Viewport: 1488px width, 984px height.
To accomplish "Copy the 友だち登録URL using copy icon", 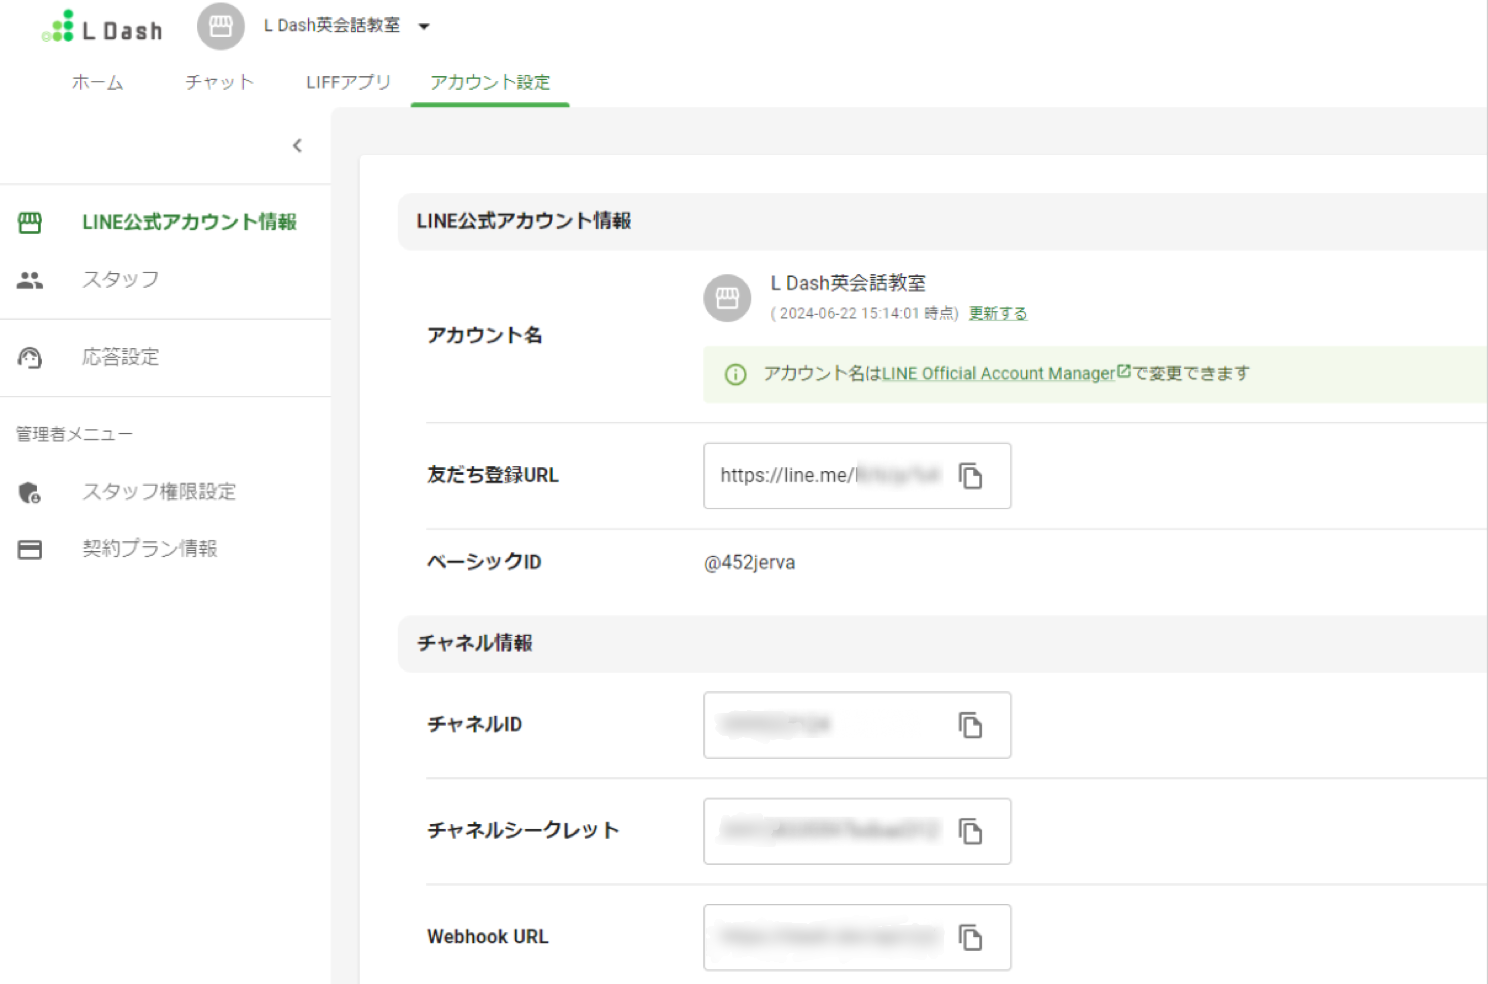I will 971,477.
